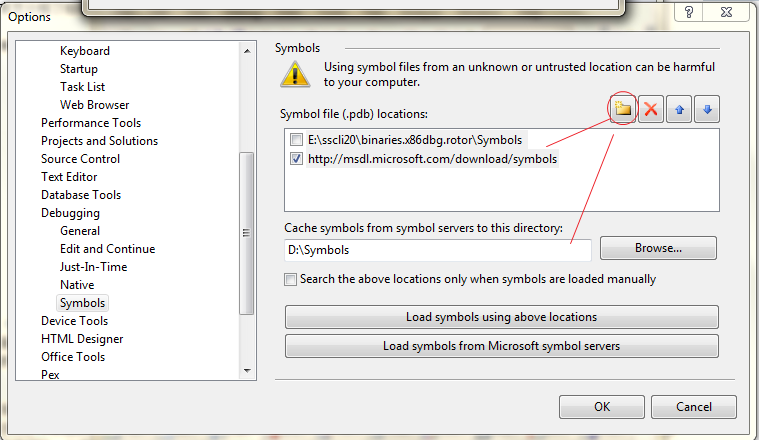Click Load symbols using above locations
Viewport: 759px width, 440px height.
[x=501, y=317]
